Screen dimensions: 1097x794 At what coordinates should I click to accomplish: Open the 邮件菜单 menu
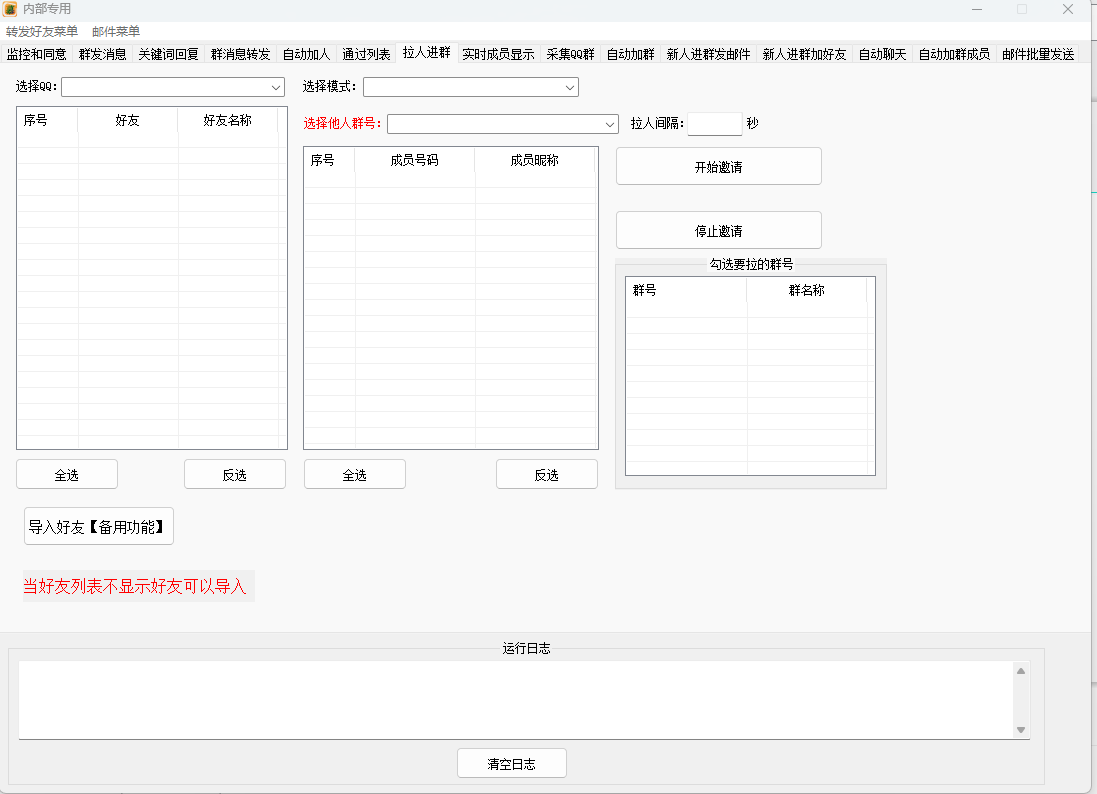[116, 32]
